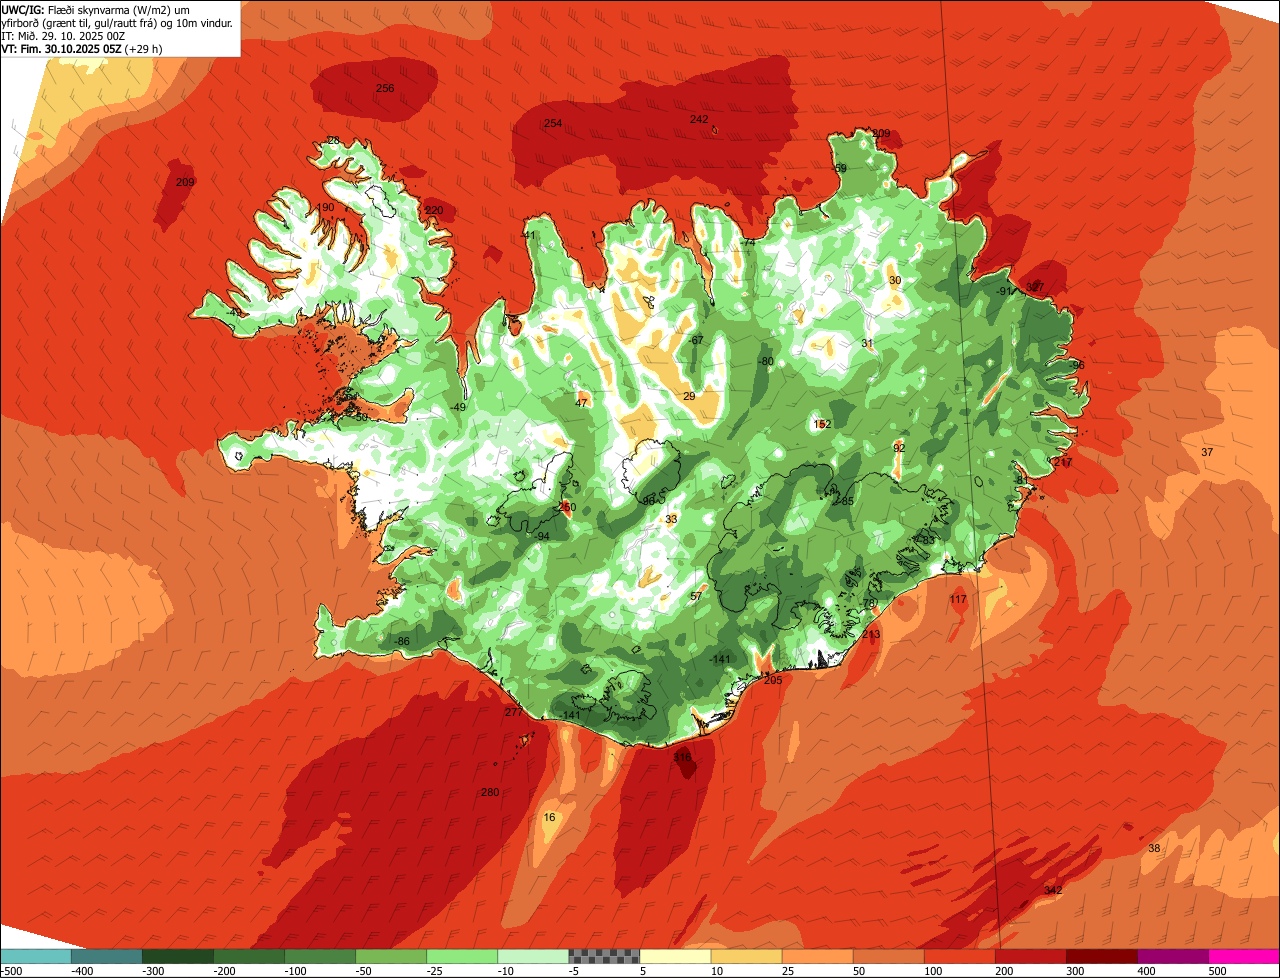Pick the light orange 25 to 50 swatch
The height and width of the screenshot is (978, 1280).
[816, 956]
